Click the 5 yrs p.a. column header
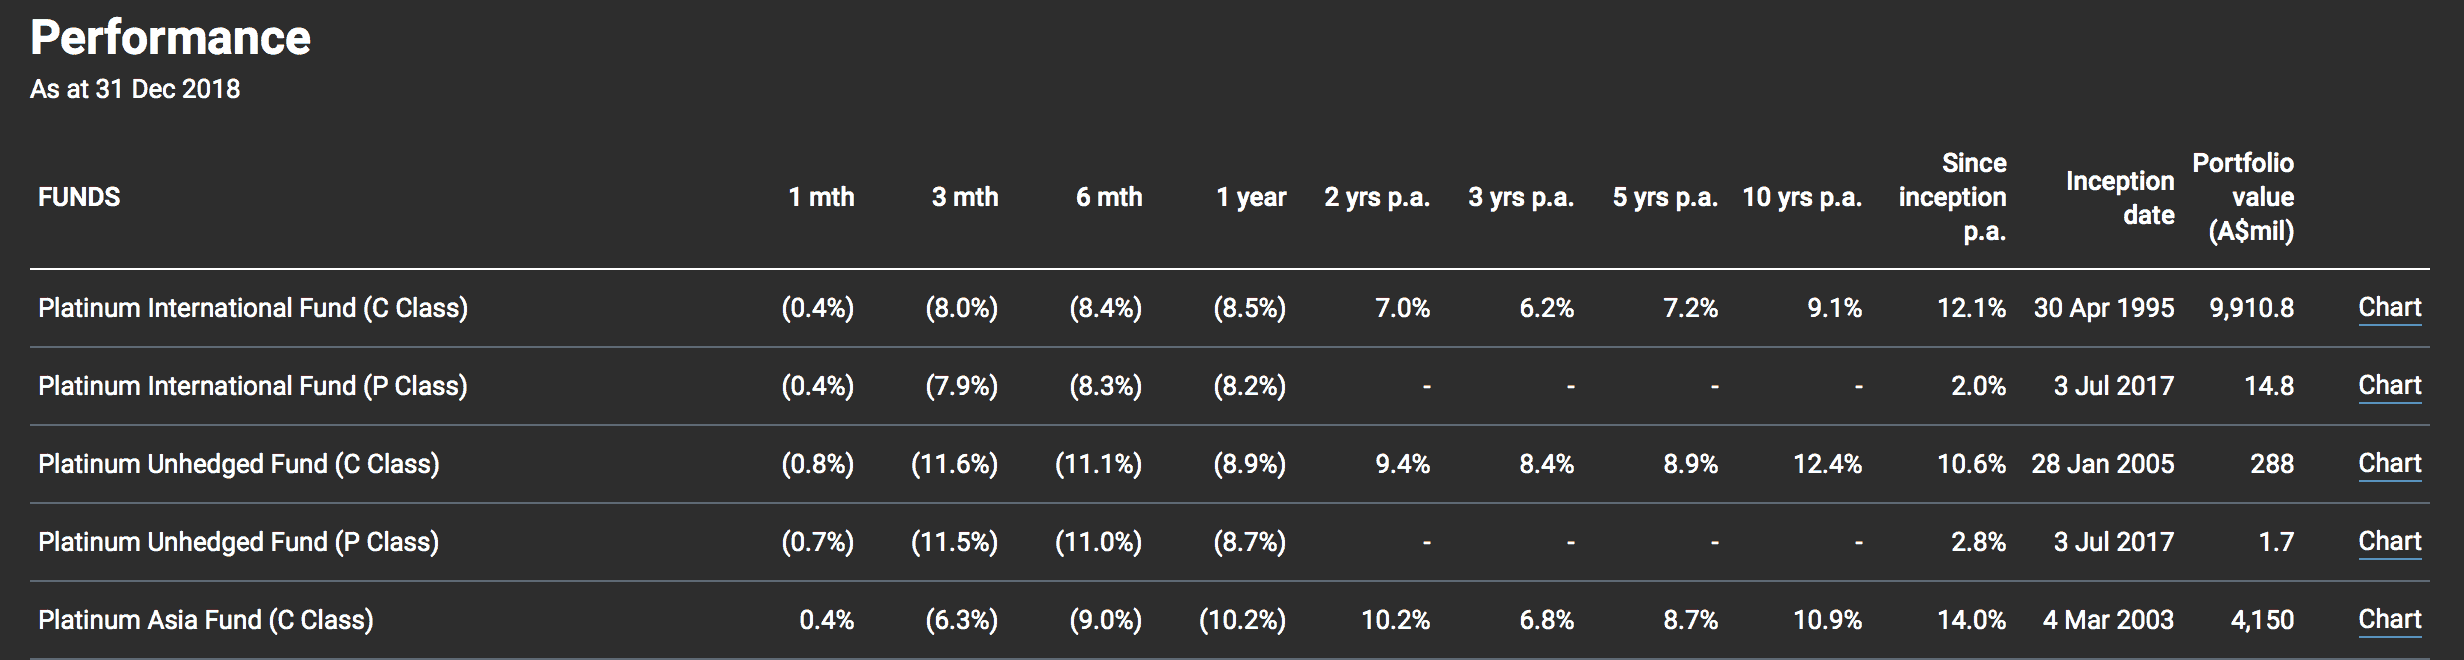This screenshot has width=2464, height=660. pyautogui.click(x=1665, y=197)
